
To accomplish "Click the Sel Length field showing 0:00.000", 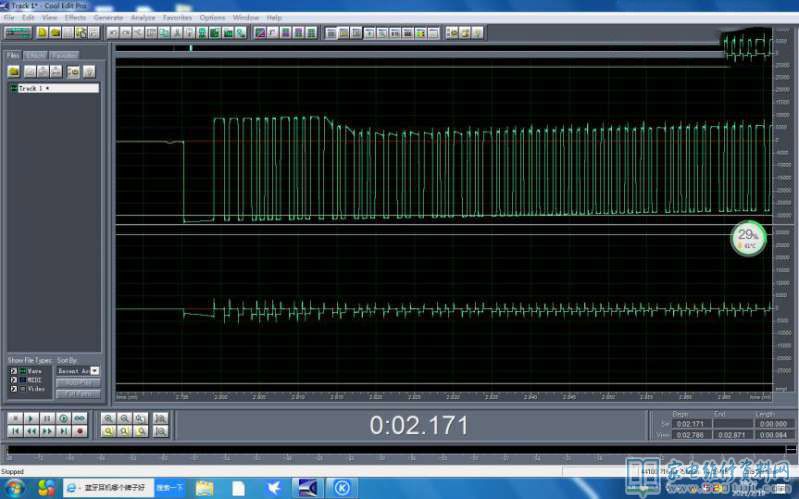I will coord(773,424).
